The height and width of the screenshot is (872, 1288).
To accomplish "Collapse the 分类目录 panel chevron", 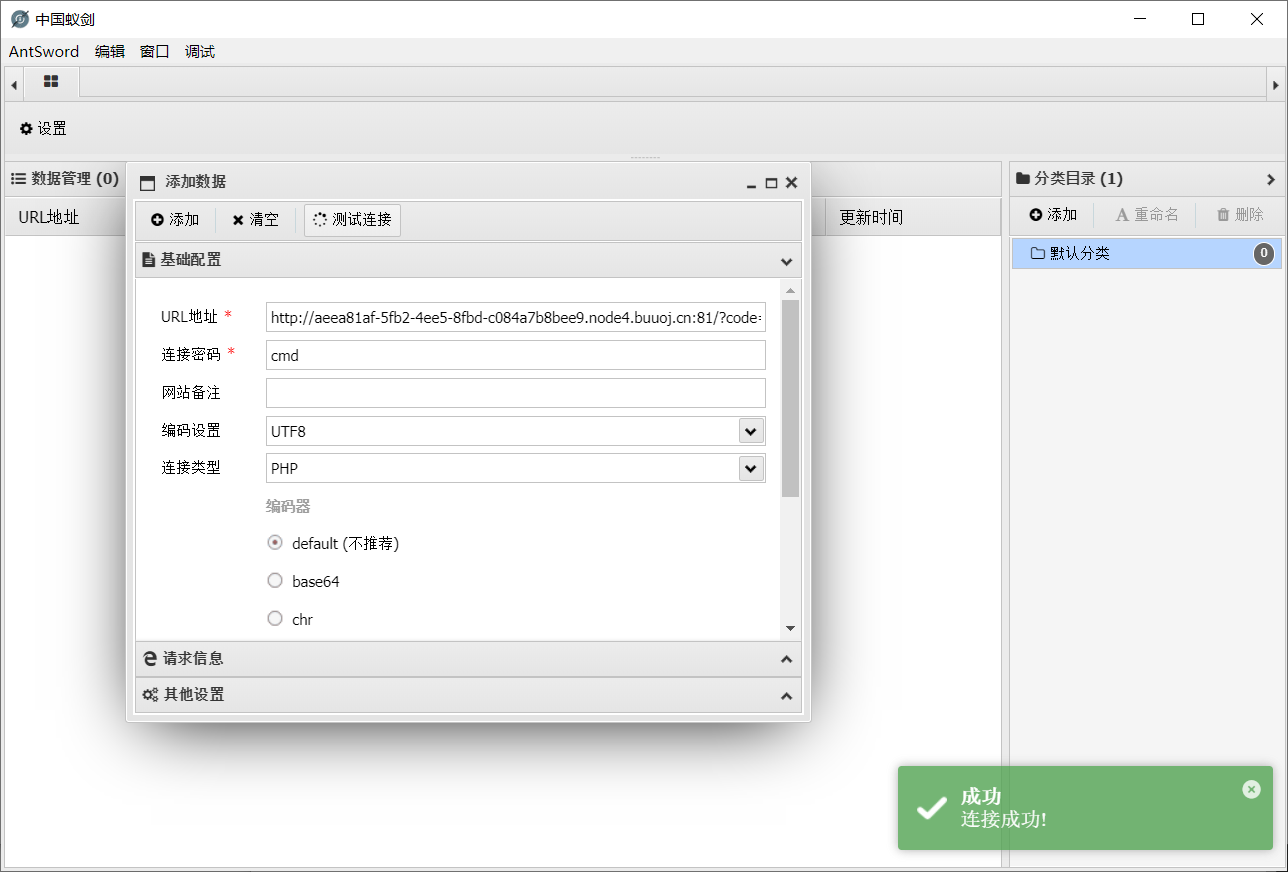I will 1271,179.
